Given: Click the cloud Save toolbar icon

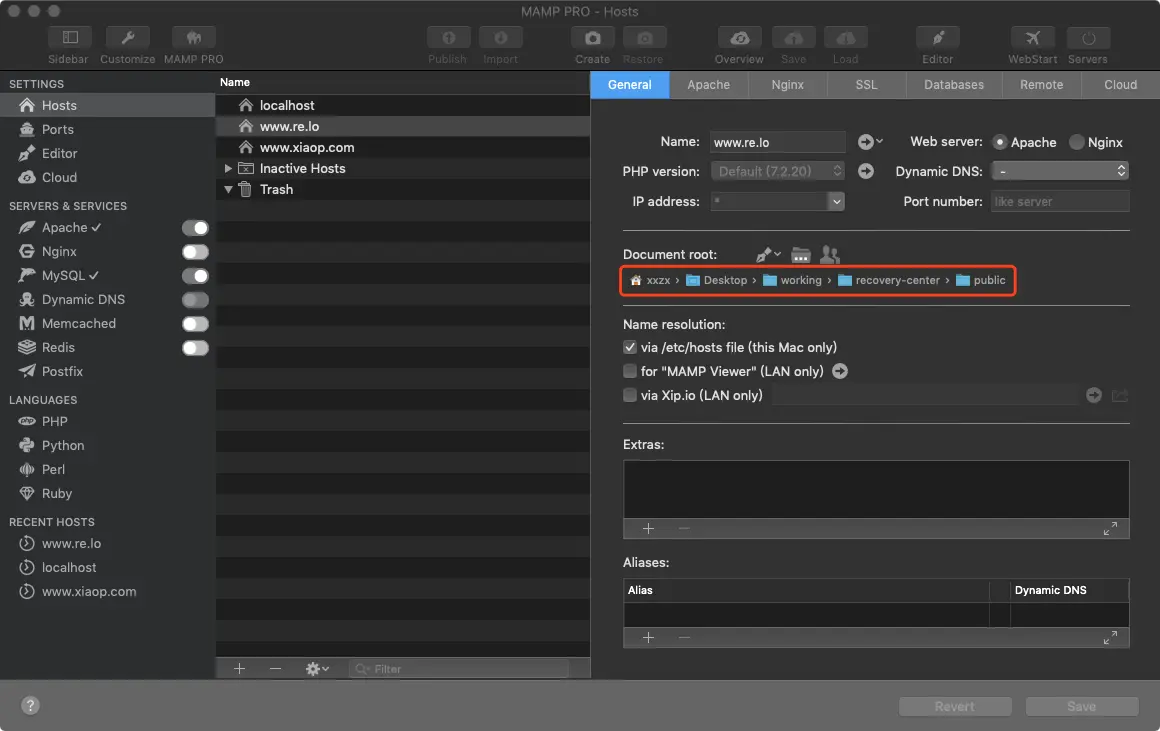Looking at the screenshot, I should coord(793,37).
